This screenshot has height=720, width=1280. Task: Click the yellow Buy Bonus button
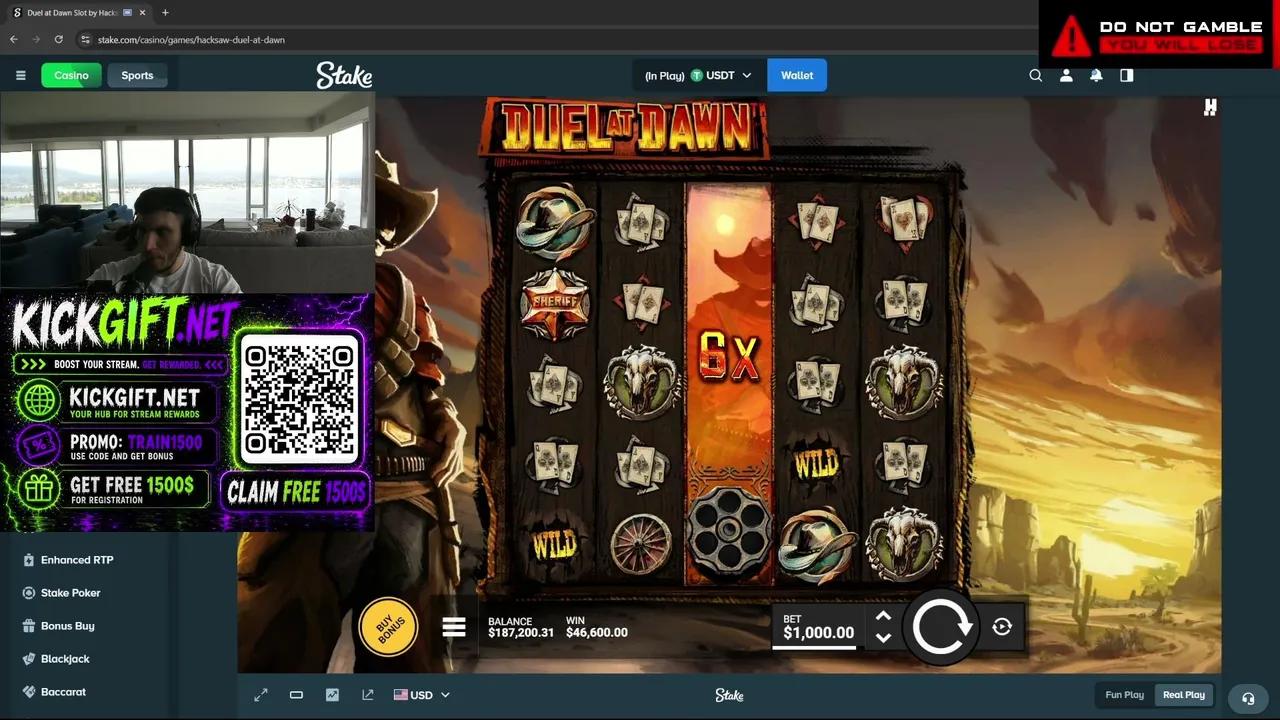pyautogui.click(x=389, y=627)
